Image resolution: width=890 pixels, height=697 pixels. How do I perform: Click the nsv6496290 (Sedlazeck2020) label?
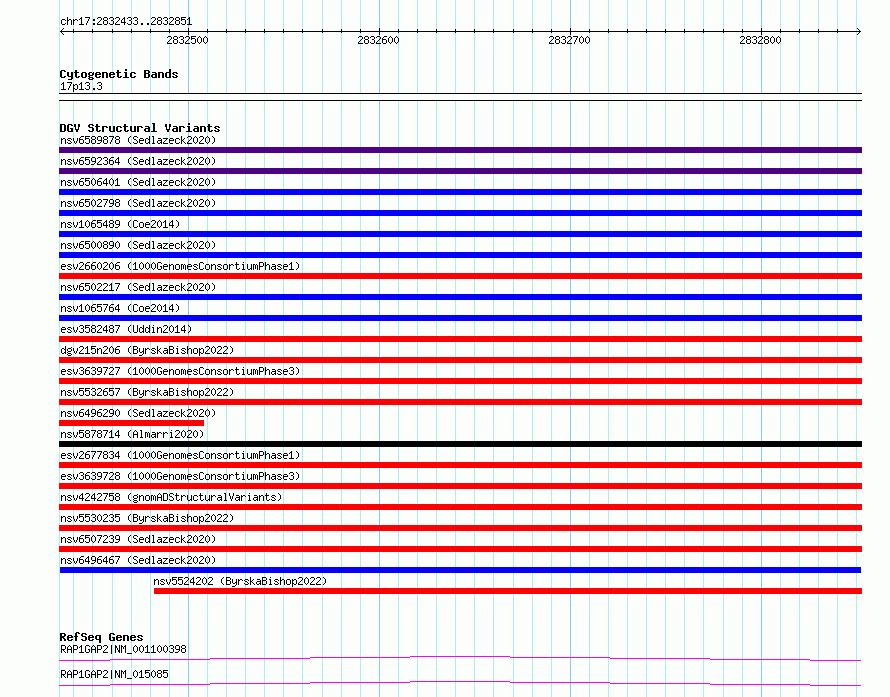(138, 413)
